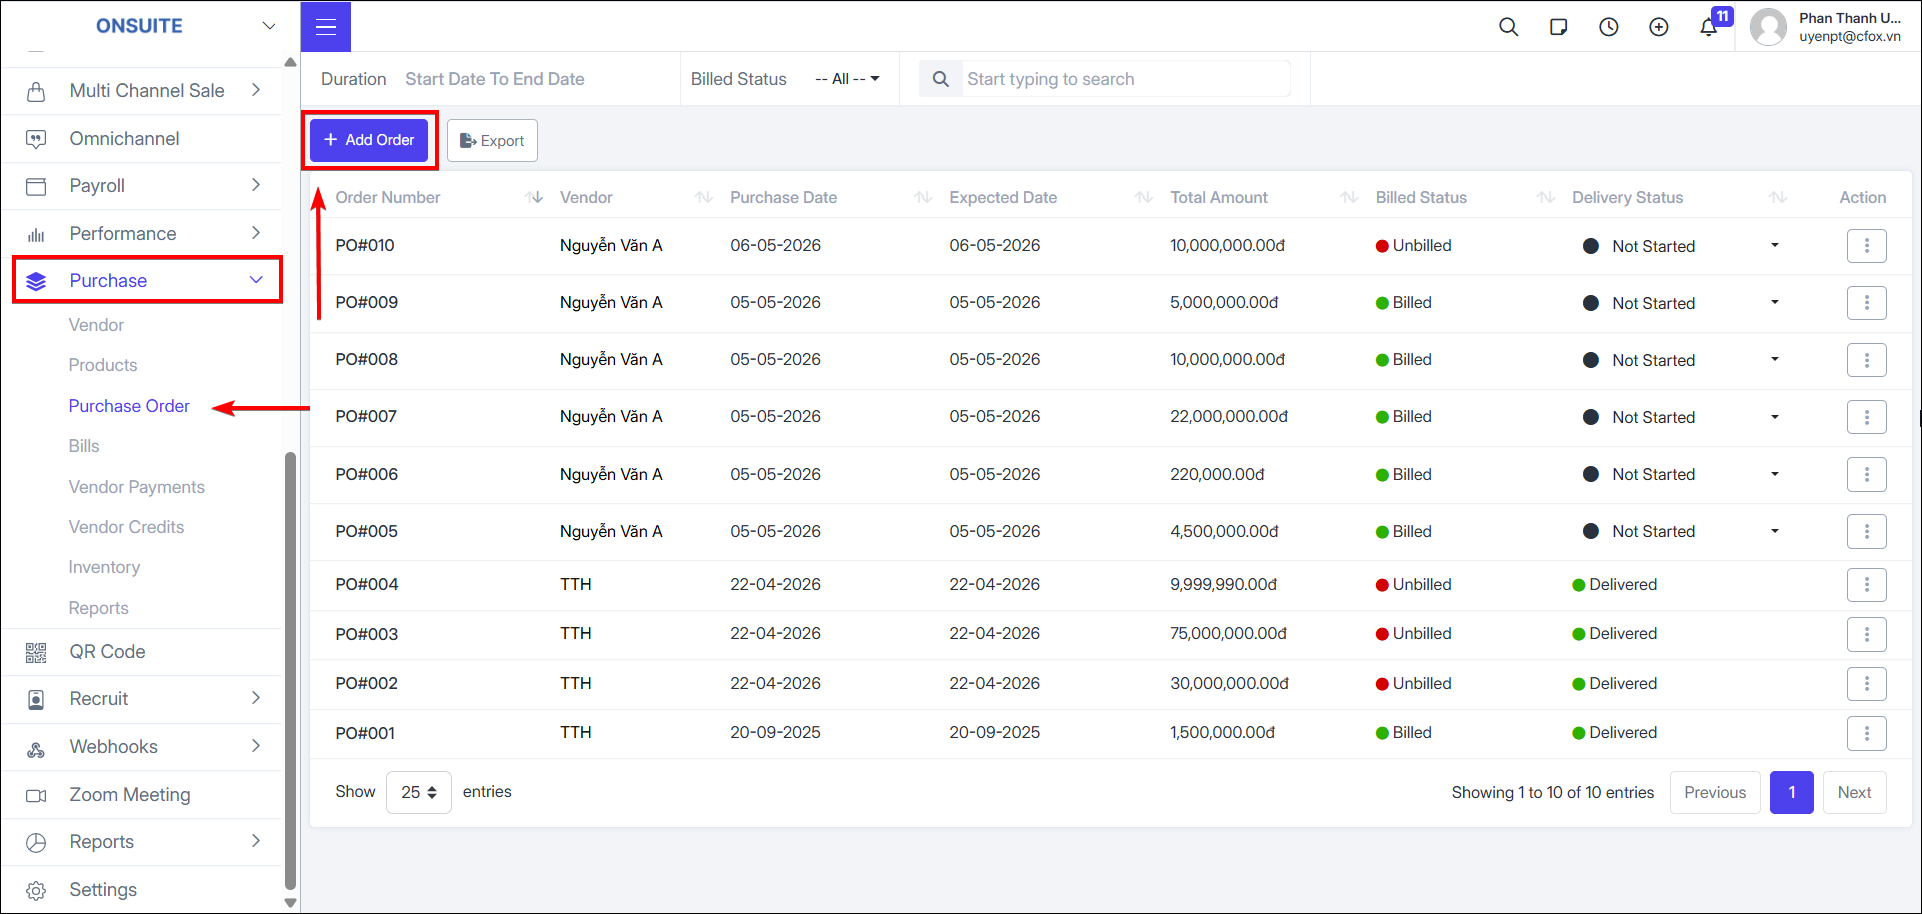Sort by Delivery Status column arrows
Viewport: 1922px width, 914px height.
(x=1778, y=198)
